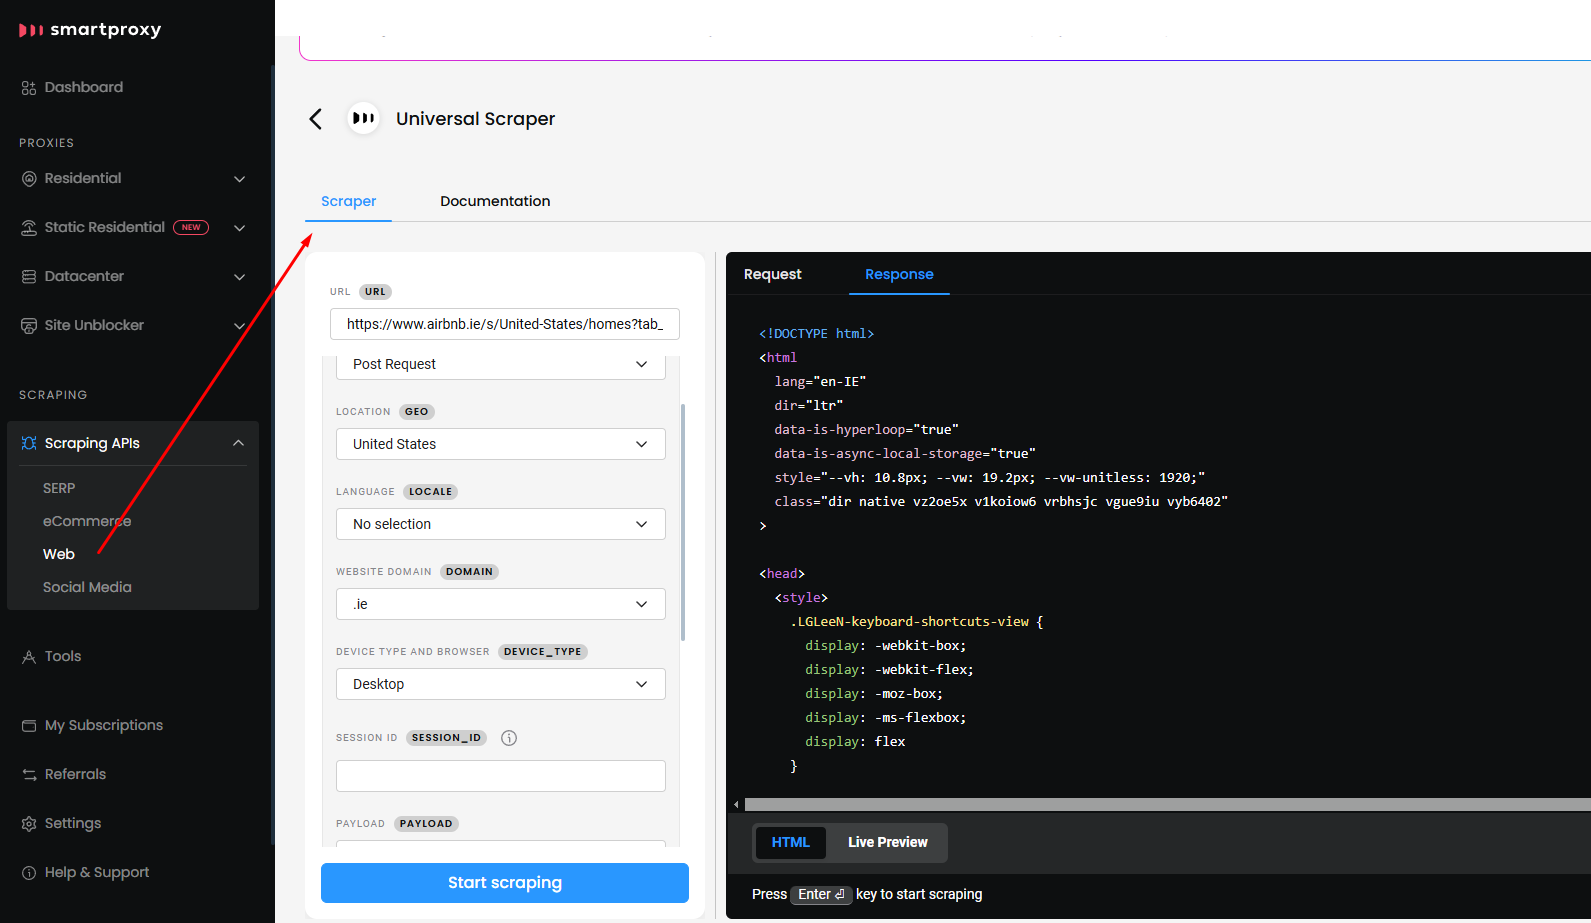Switch to the Documentation tab

(495, 201)
